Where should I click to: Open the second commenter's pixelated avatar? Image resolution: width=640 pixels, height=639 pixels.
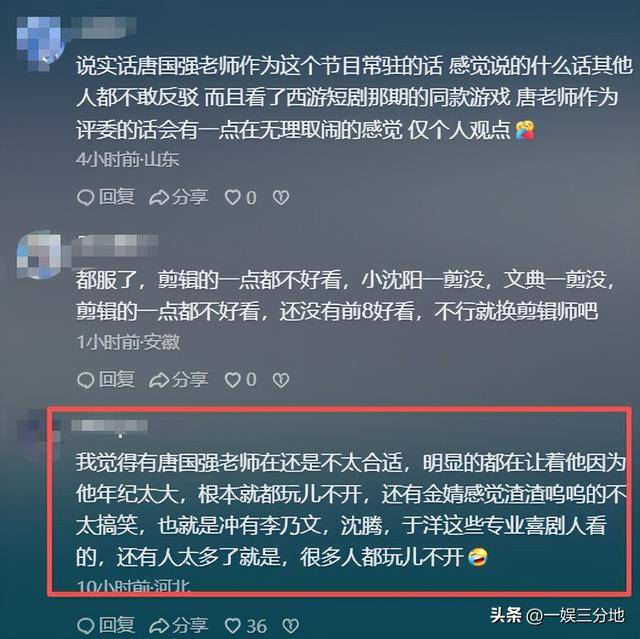pos(39,255)
